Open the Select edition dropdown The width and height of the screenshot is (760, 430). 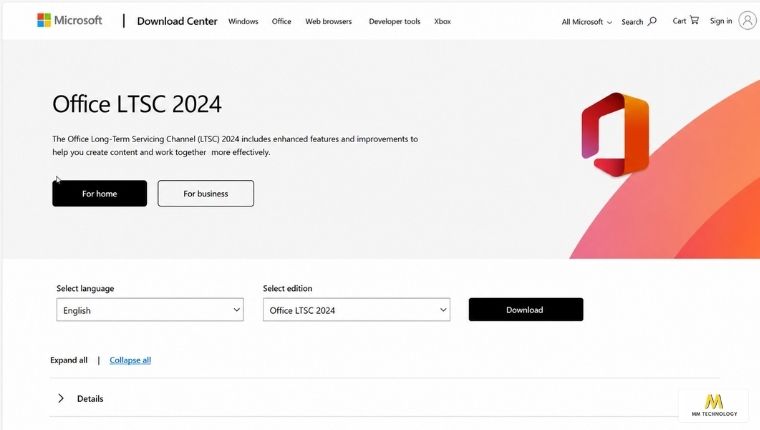(356, 310)
